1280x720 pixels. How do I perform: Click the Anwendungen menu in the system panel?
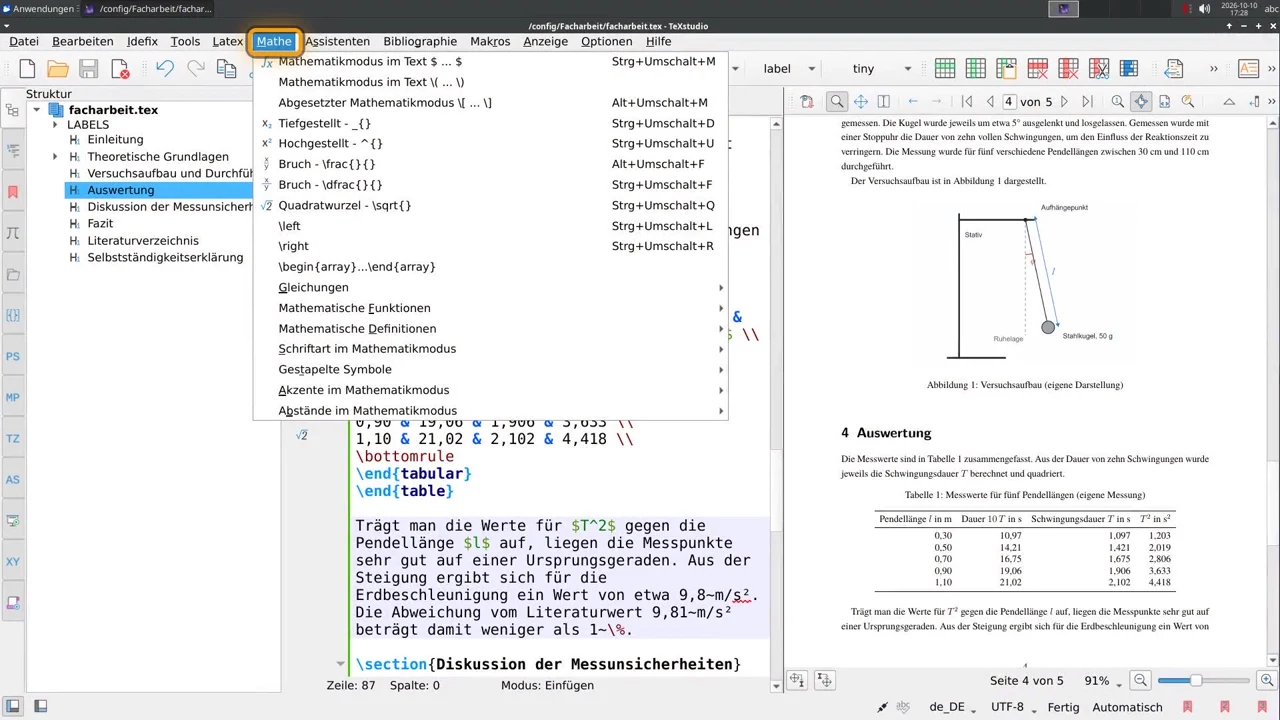pos(37,9)
